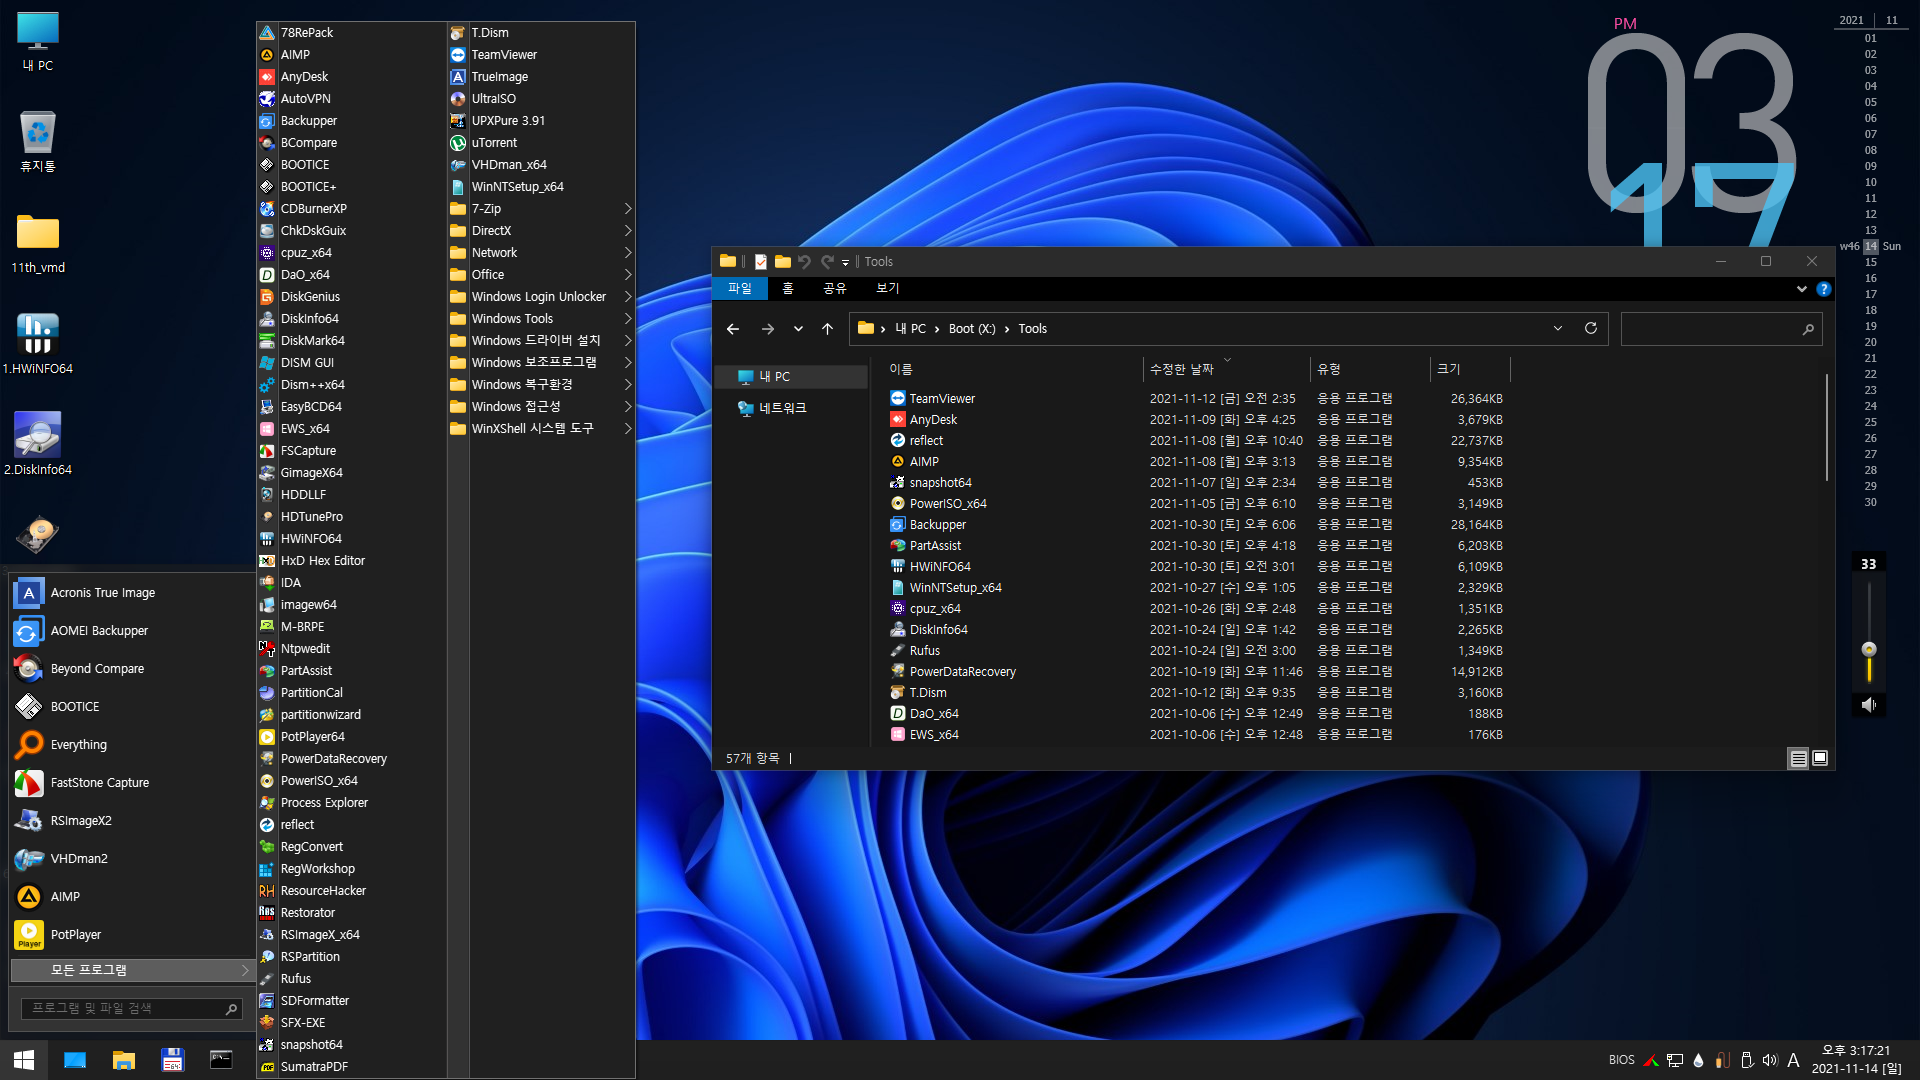This screenshot has width=1920, height=1080.
Task: Open recent locations dropdown next to forward arrow
Action: pyautogui.click(x=798, y=329)
